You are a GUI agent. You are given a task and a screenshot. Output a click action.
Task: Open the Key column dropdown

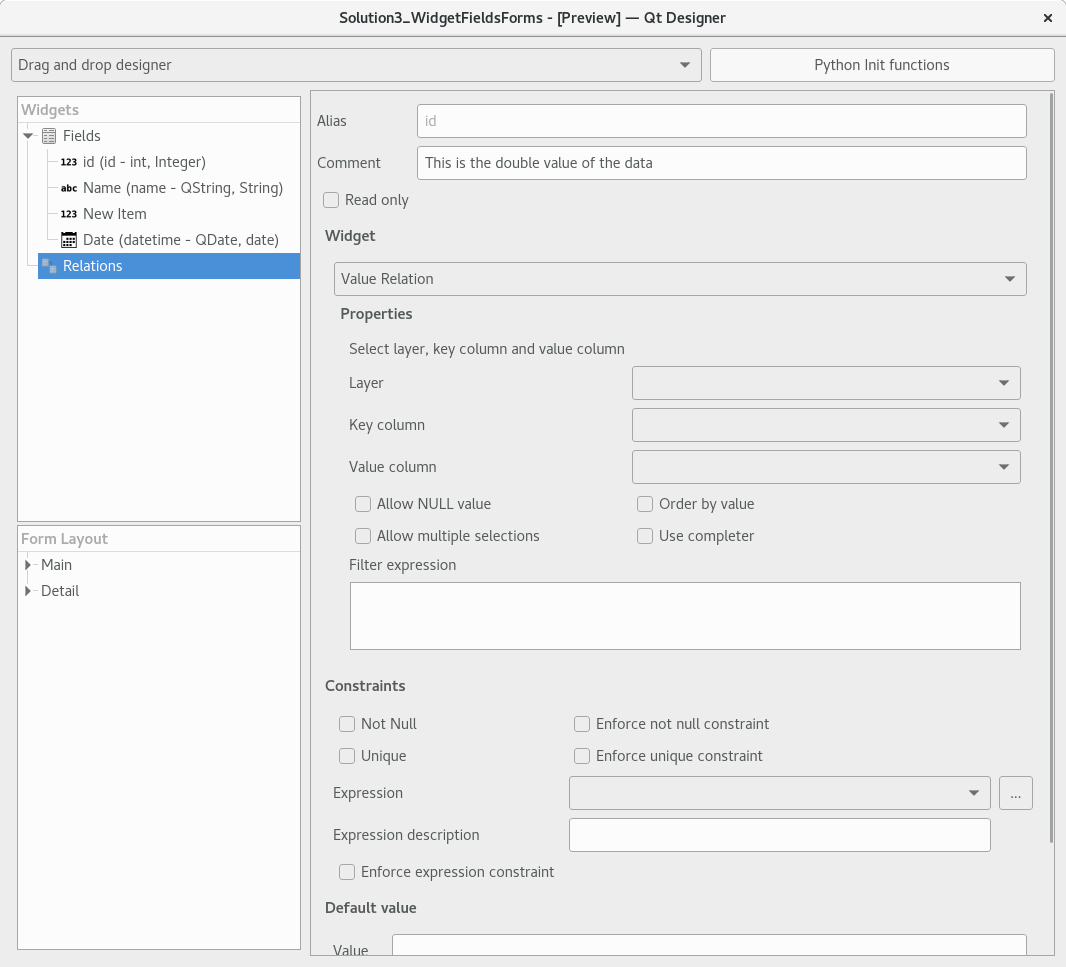click(826, 425)
